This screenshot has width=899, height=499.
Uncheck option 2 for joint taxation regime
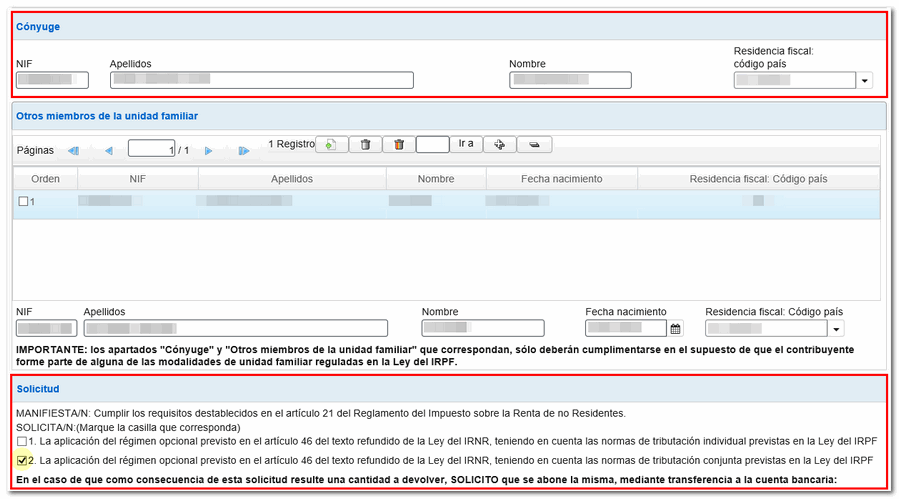[22, 461]
